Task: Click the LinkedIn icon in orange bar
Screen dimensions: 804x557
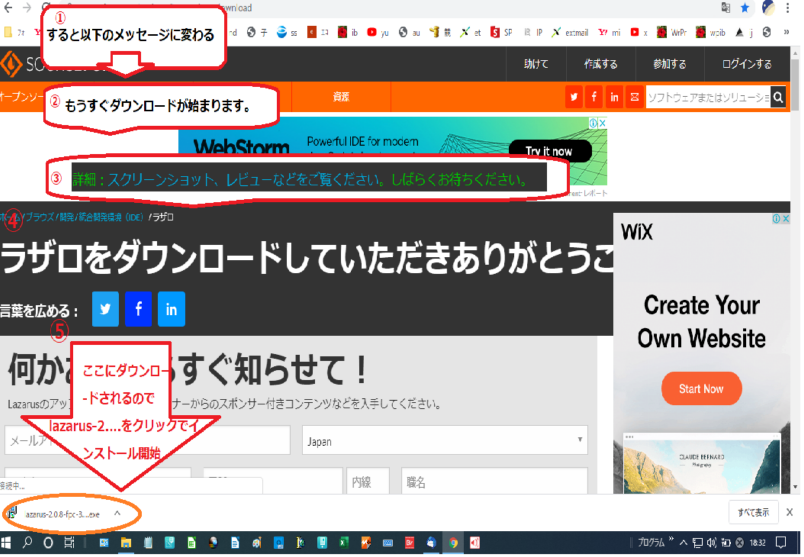Action: [x=614, y=97]
